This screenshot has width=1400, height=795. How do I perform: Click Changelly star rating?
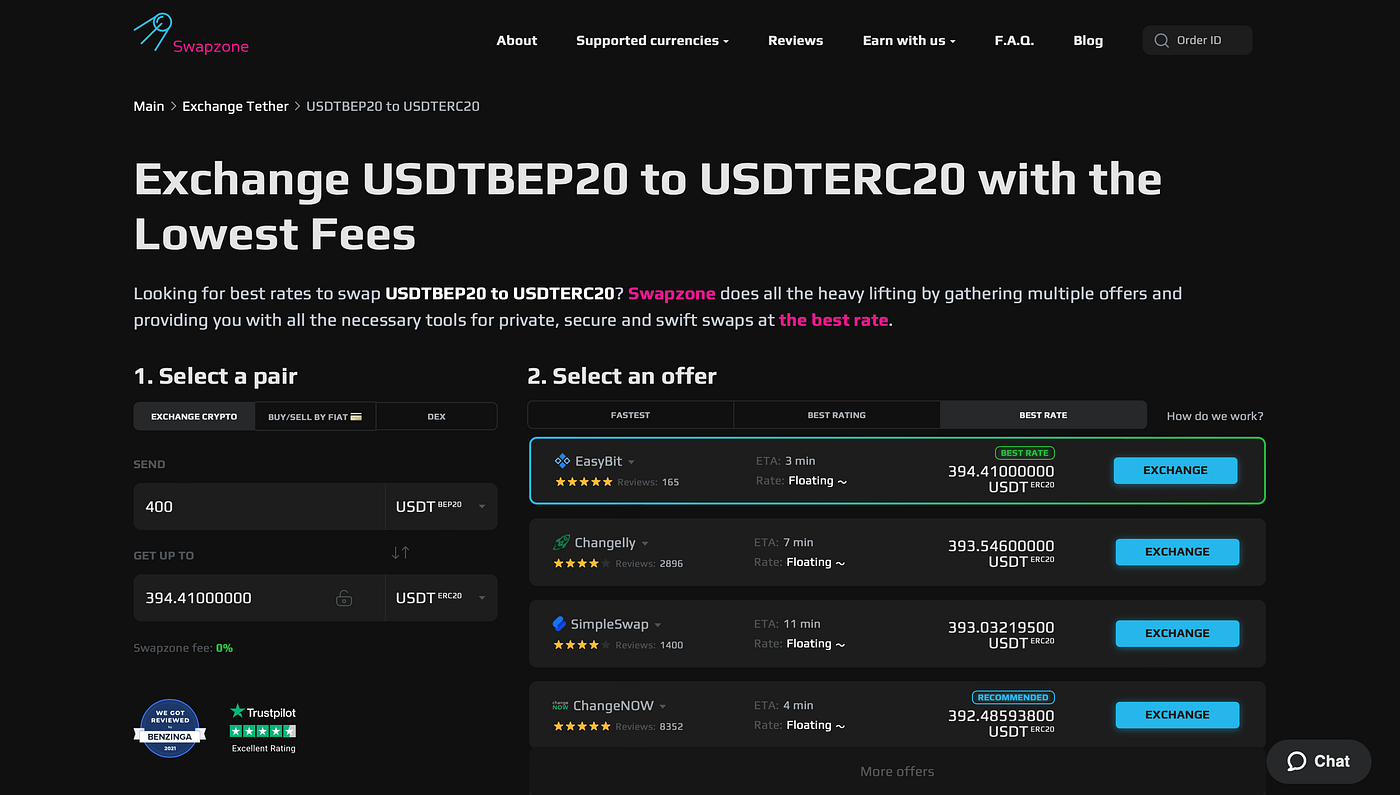583,564
